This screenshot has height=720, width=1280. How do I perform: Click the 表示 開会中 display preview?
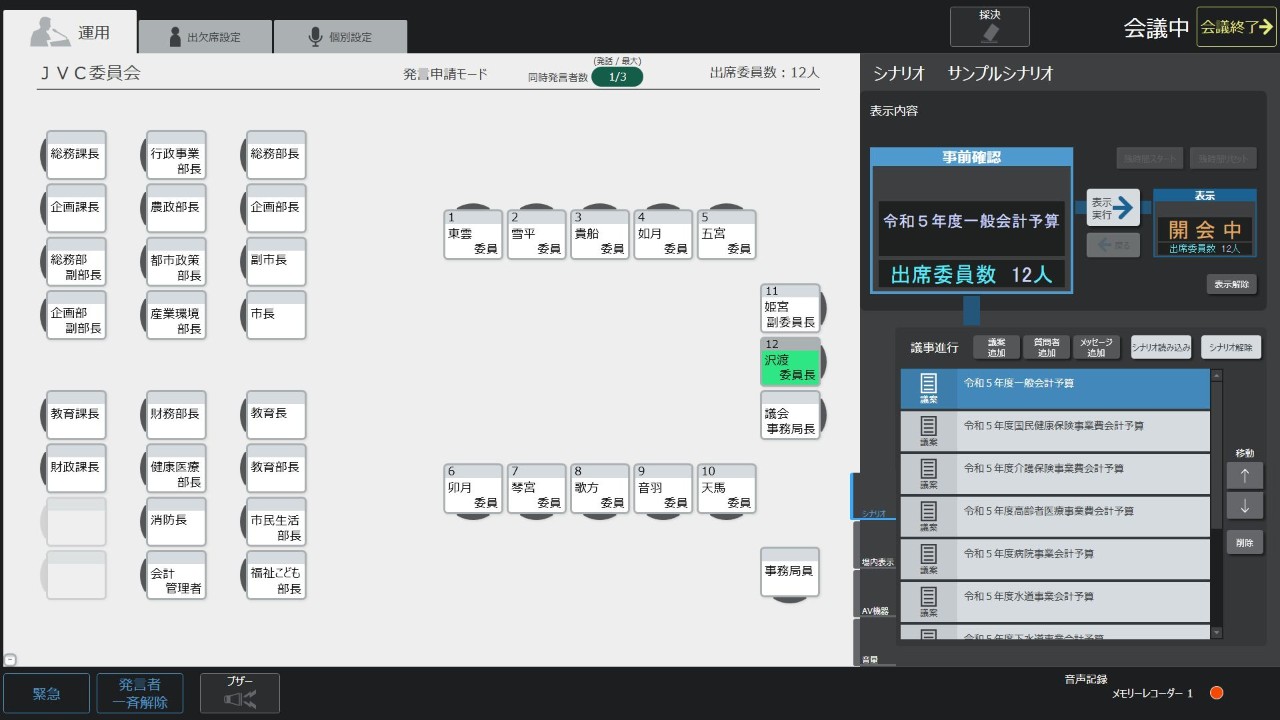tap(1205, 223)
